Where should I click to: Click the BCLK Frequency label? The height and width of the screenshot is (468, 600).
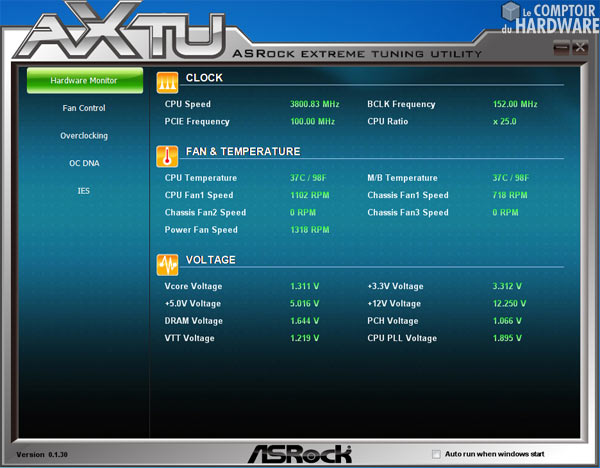pos(401,104)
